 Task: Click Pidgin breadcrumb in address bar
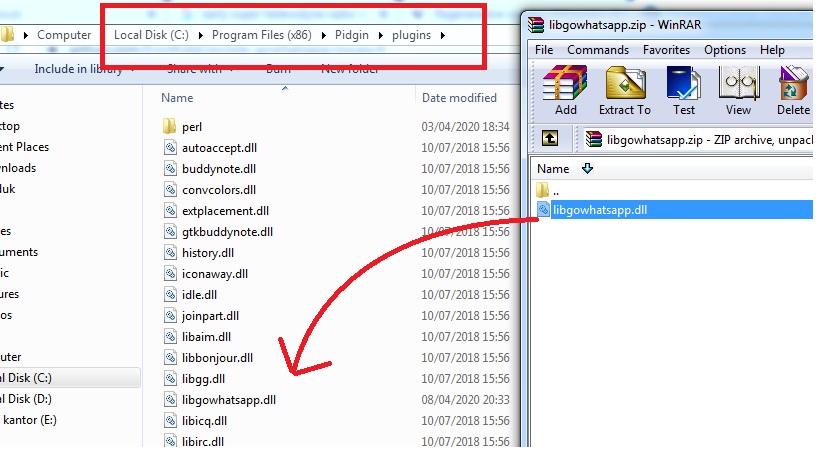[x=352, y=35]
